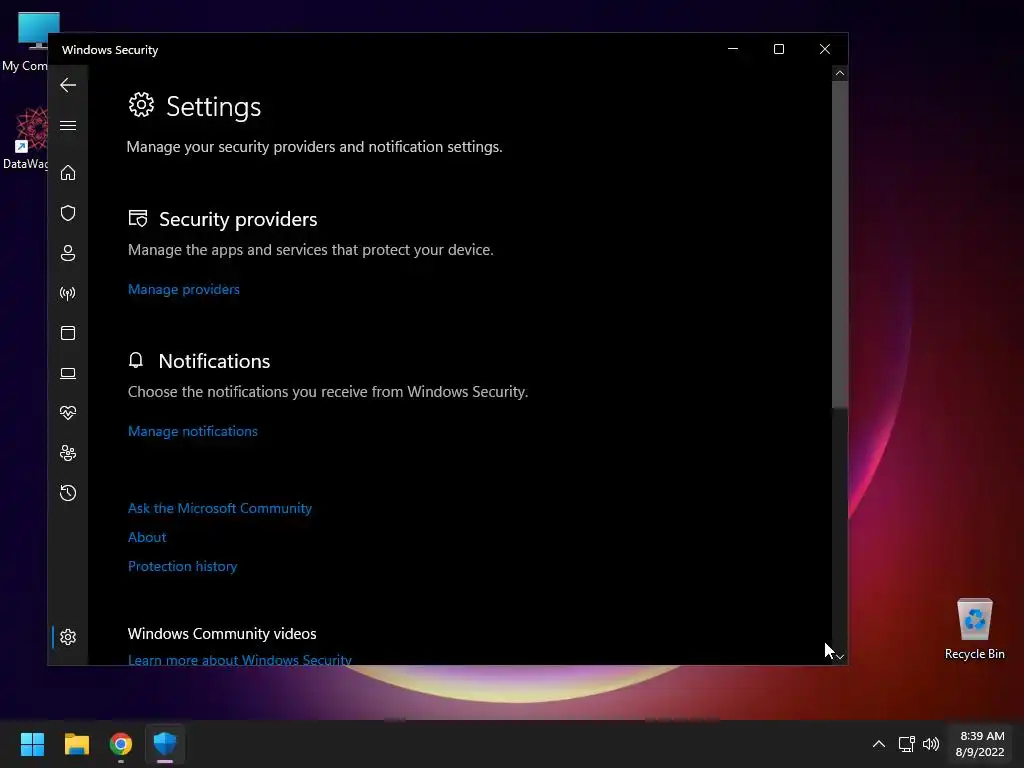The width and height of the screenshot is (1024, 768).
Task: Click the Manage providers link
Action: [x=184, y=289]
